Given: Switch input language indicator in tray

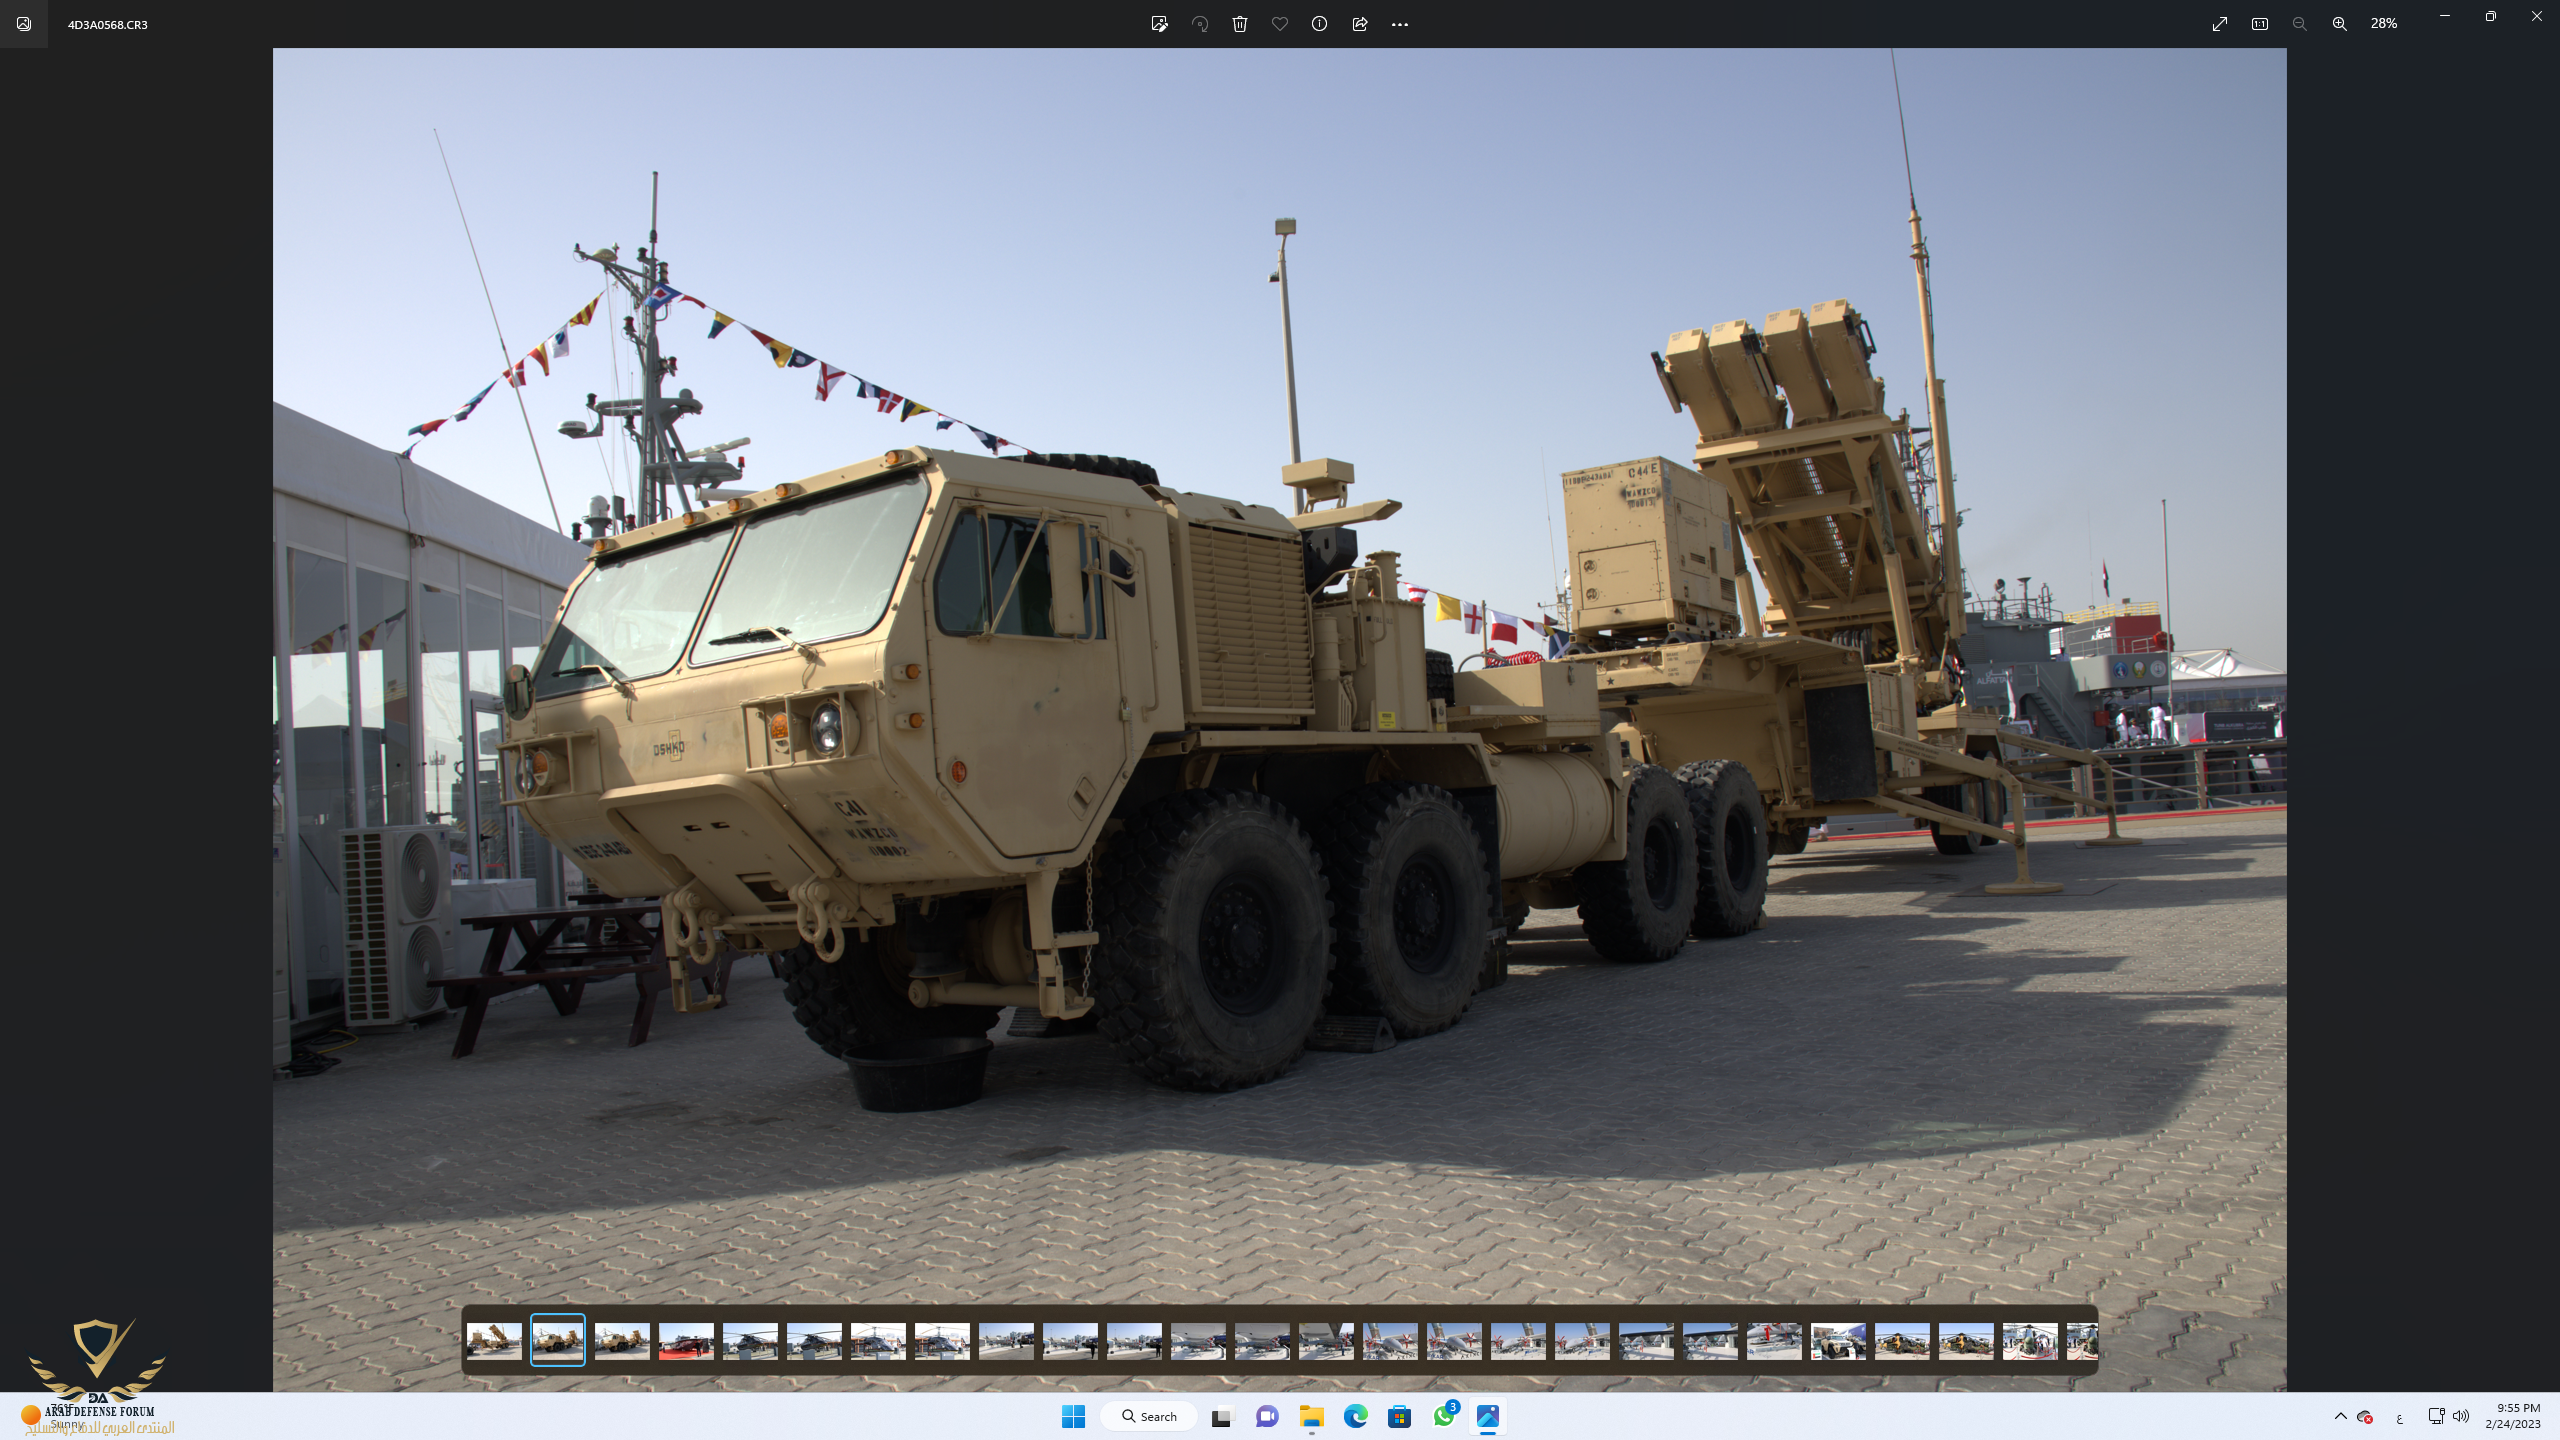Looking at the screenshot, I should click(x=2399, y=1417).
